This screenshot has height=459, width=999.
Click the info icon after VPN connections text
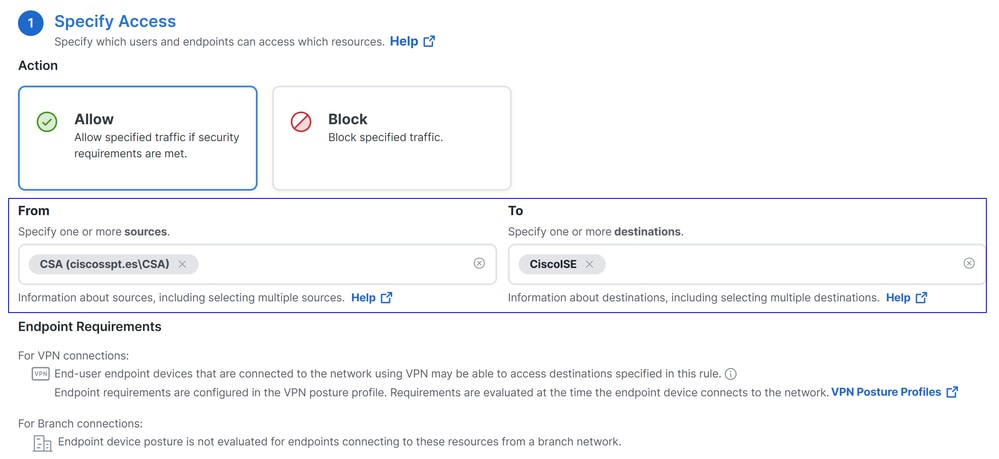731,374
